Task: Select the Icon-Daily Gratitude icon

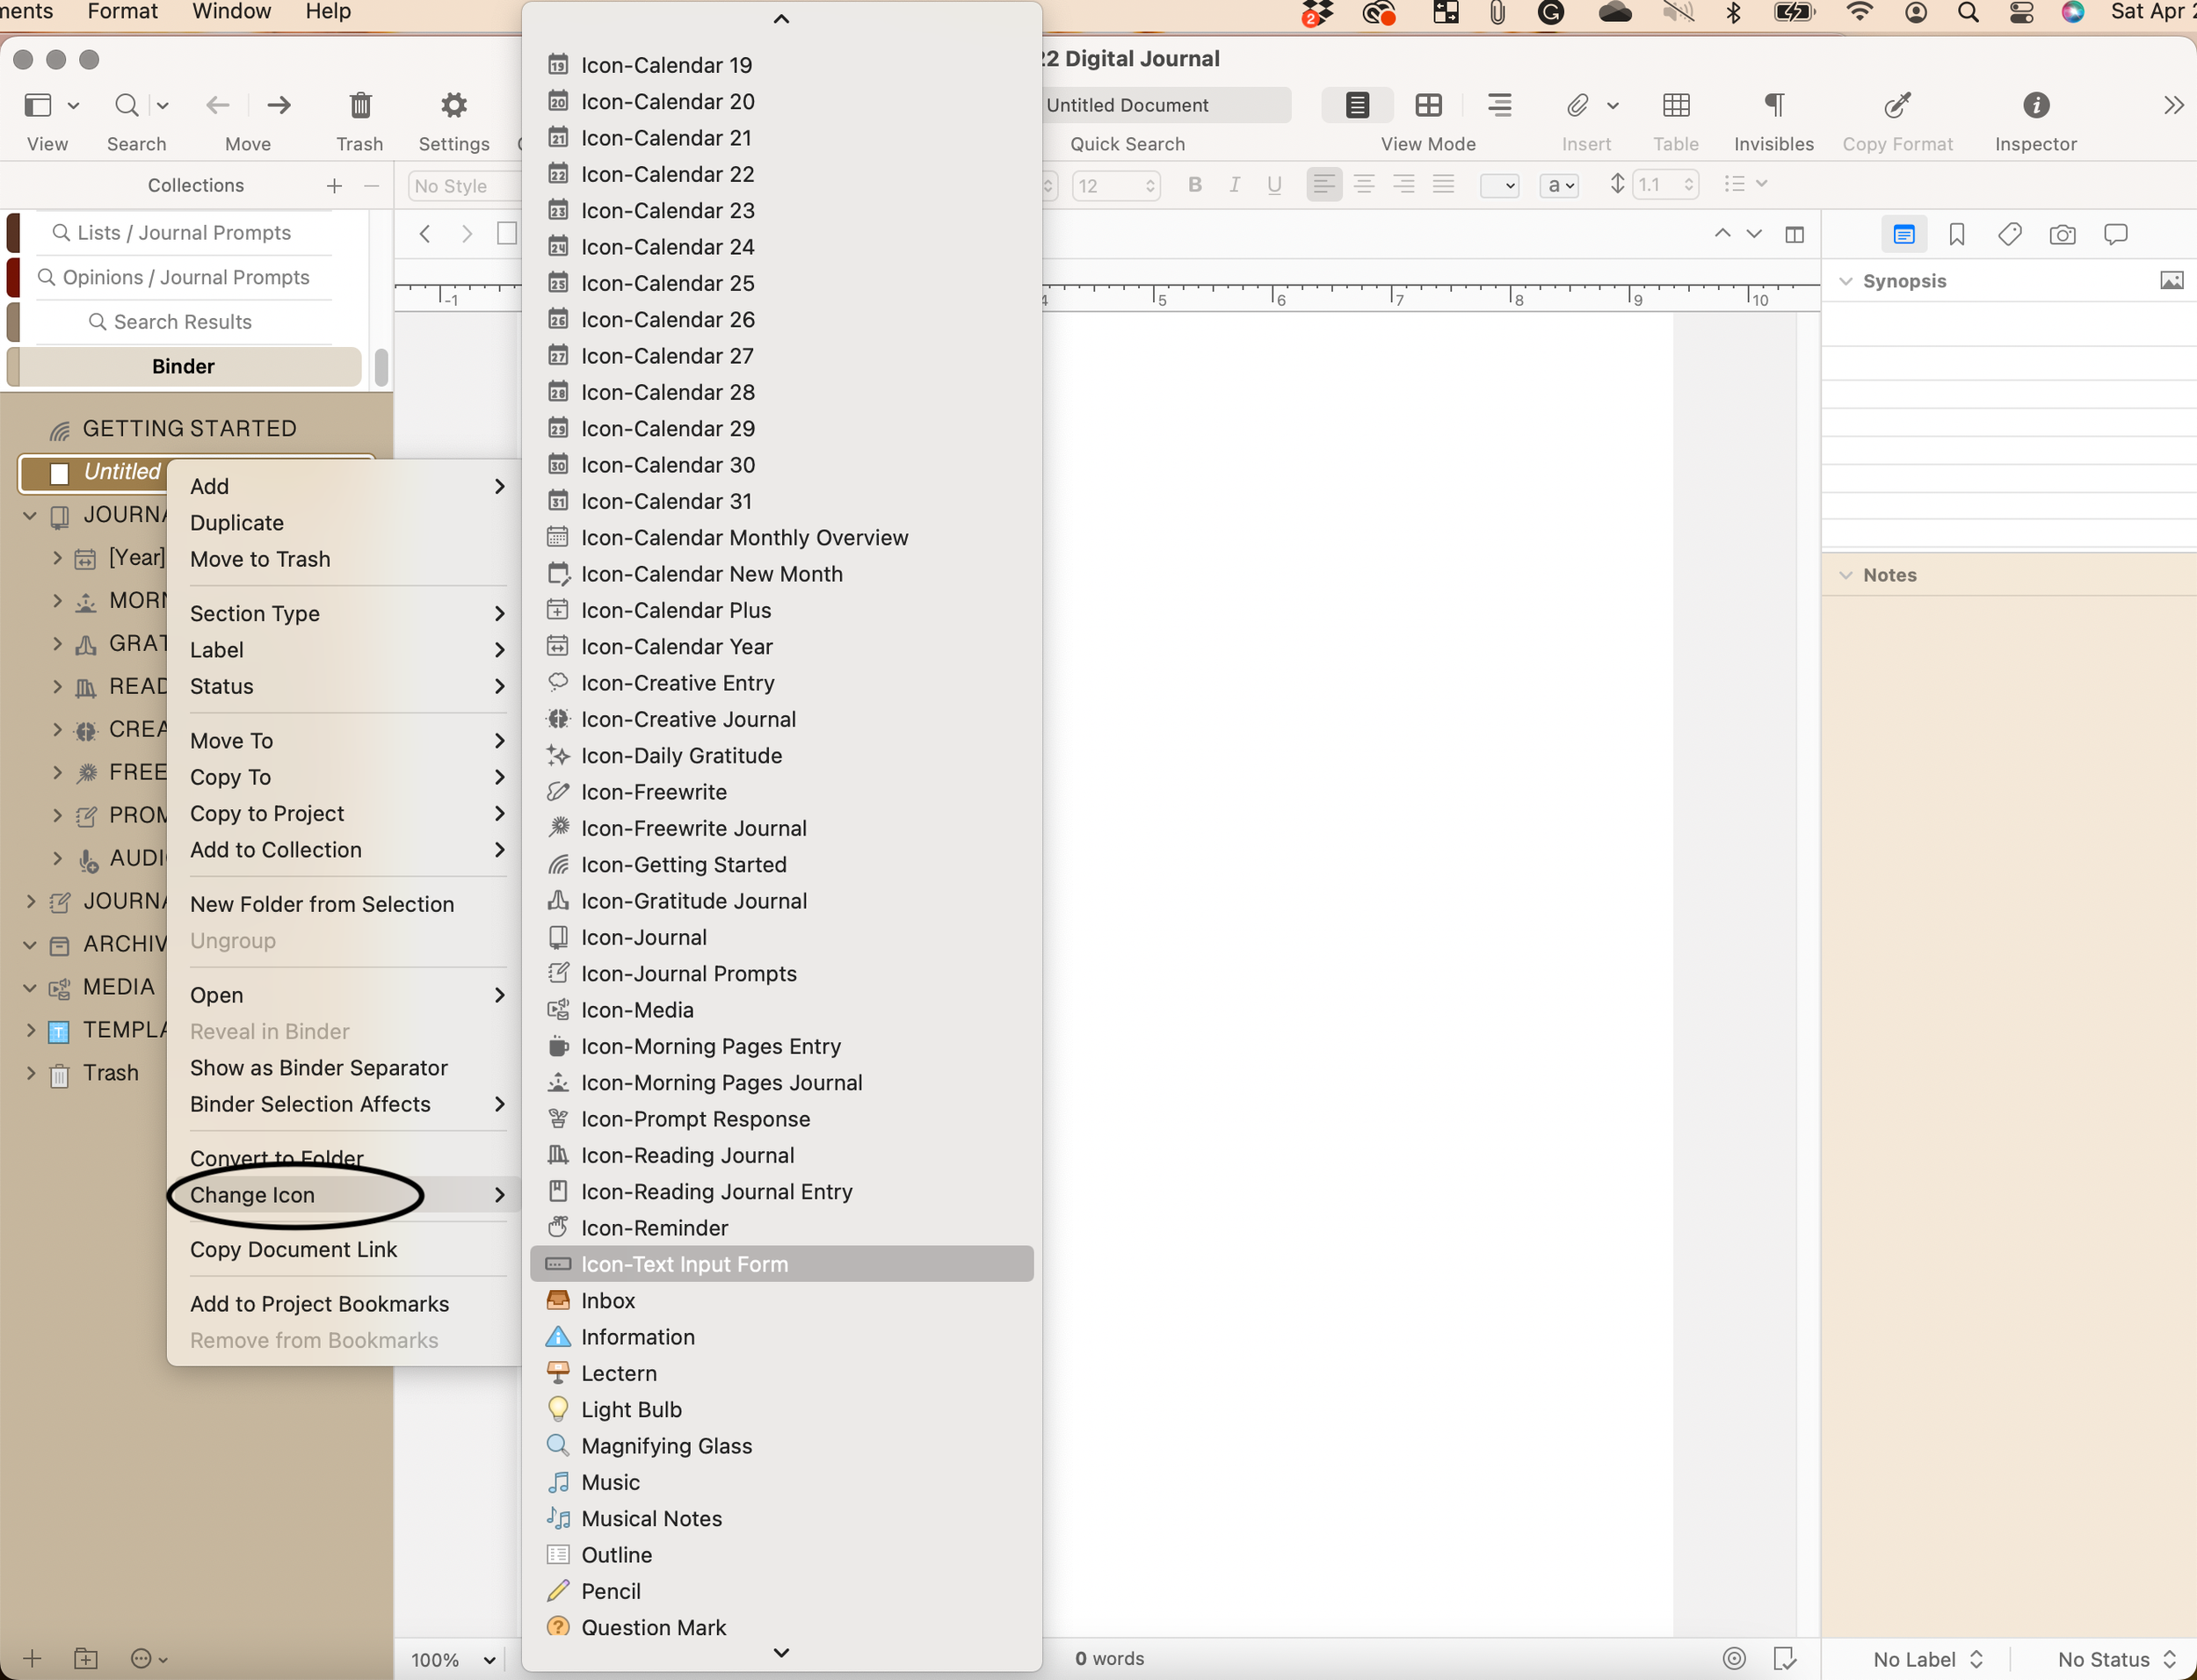Action: 683,755
